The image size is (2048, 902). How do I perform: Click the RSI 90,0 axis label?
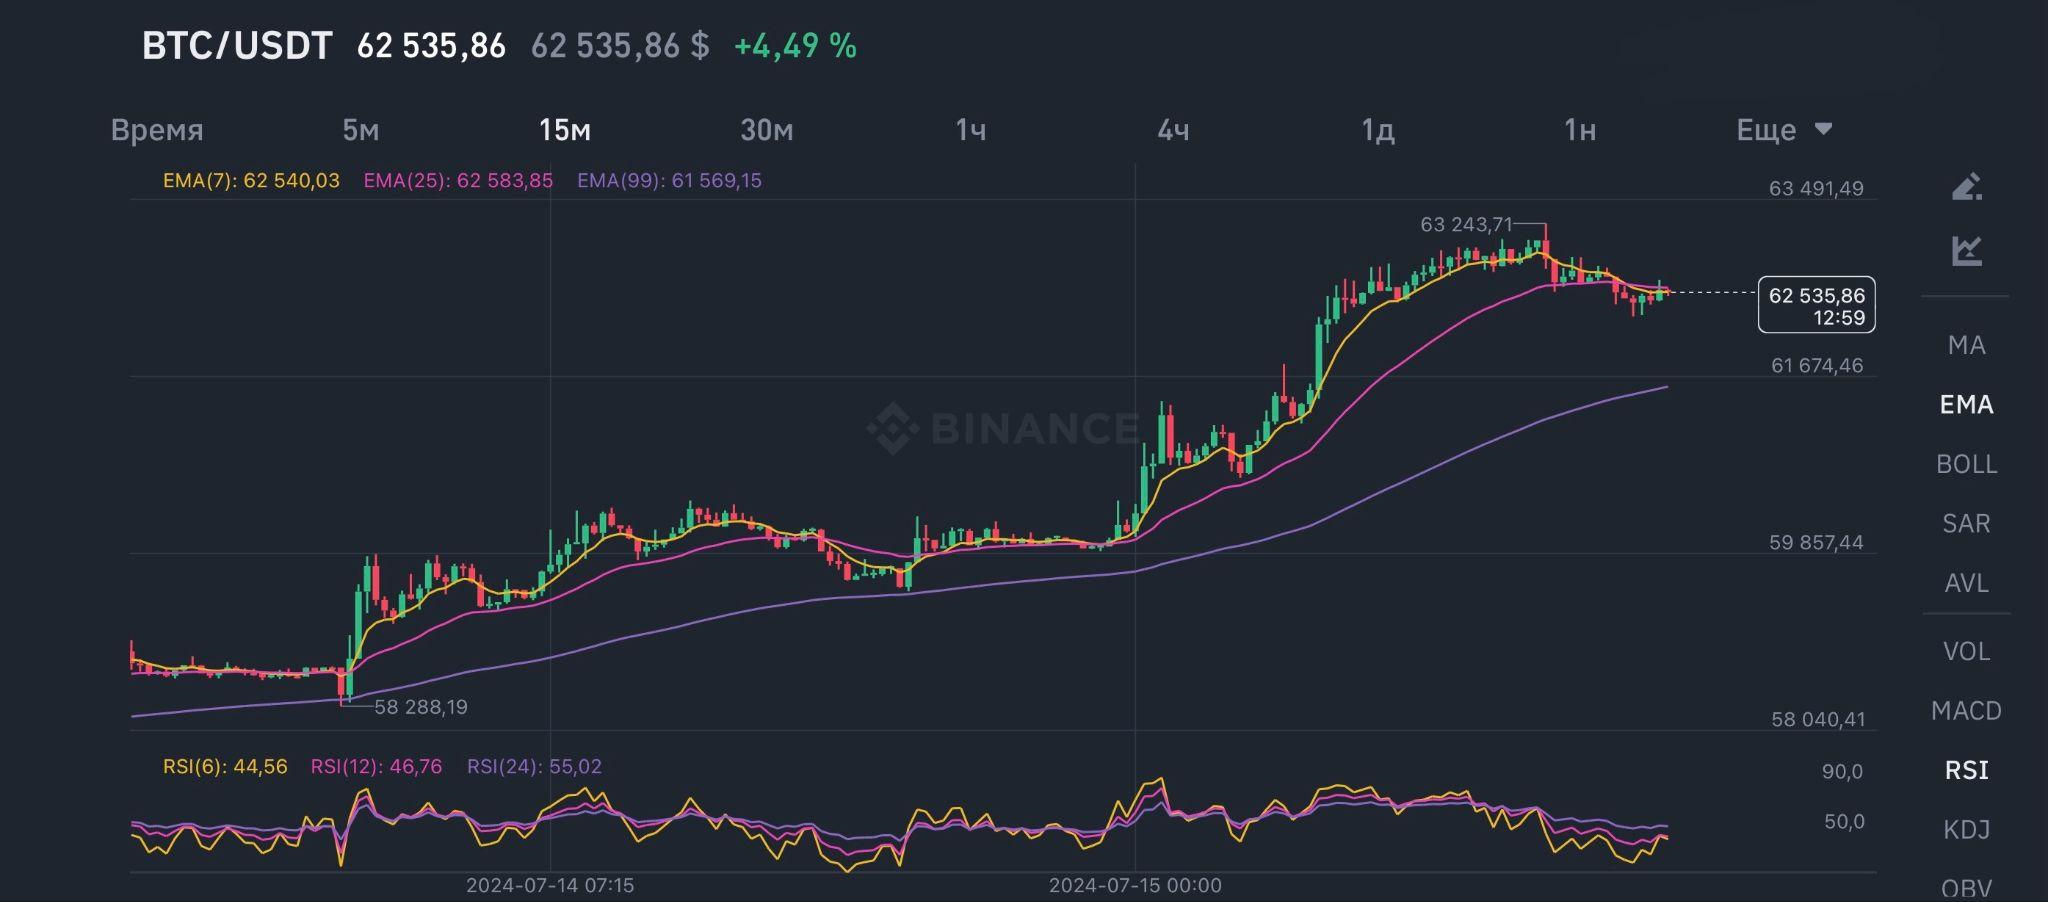[x=1842, y=772]
